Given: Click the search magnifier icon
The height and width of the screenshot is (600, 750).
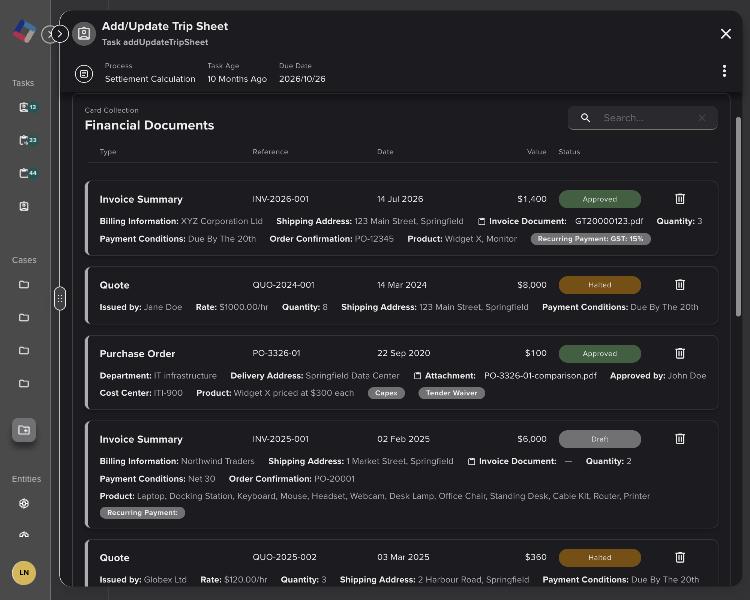Looking at the screenshot, I should tap(585, 118).
